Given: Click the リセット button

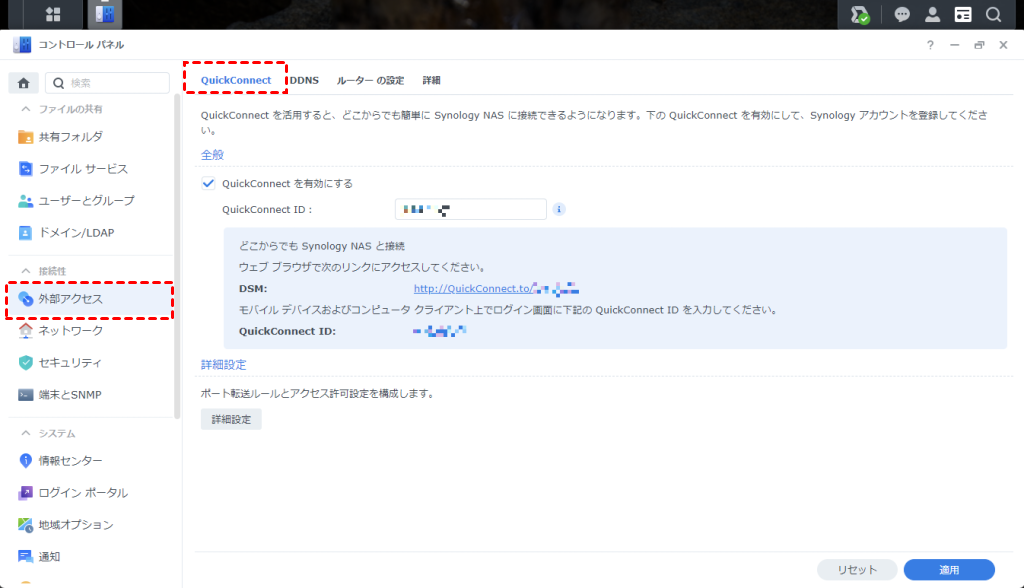Looking at the screenshot, I should point(857,570).
